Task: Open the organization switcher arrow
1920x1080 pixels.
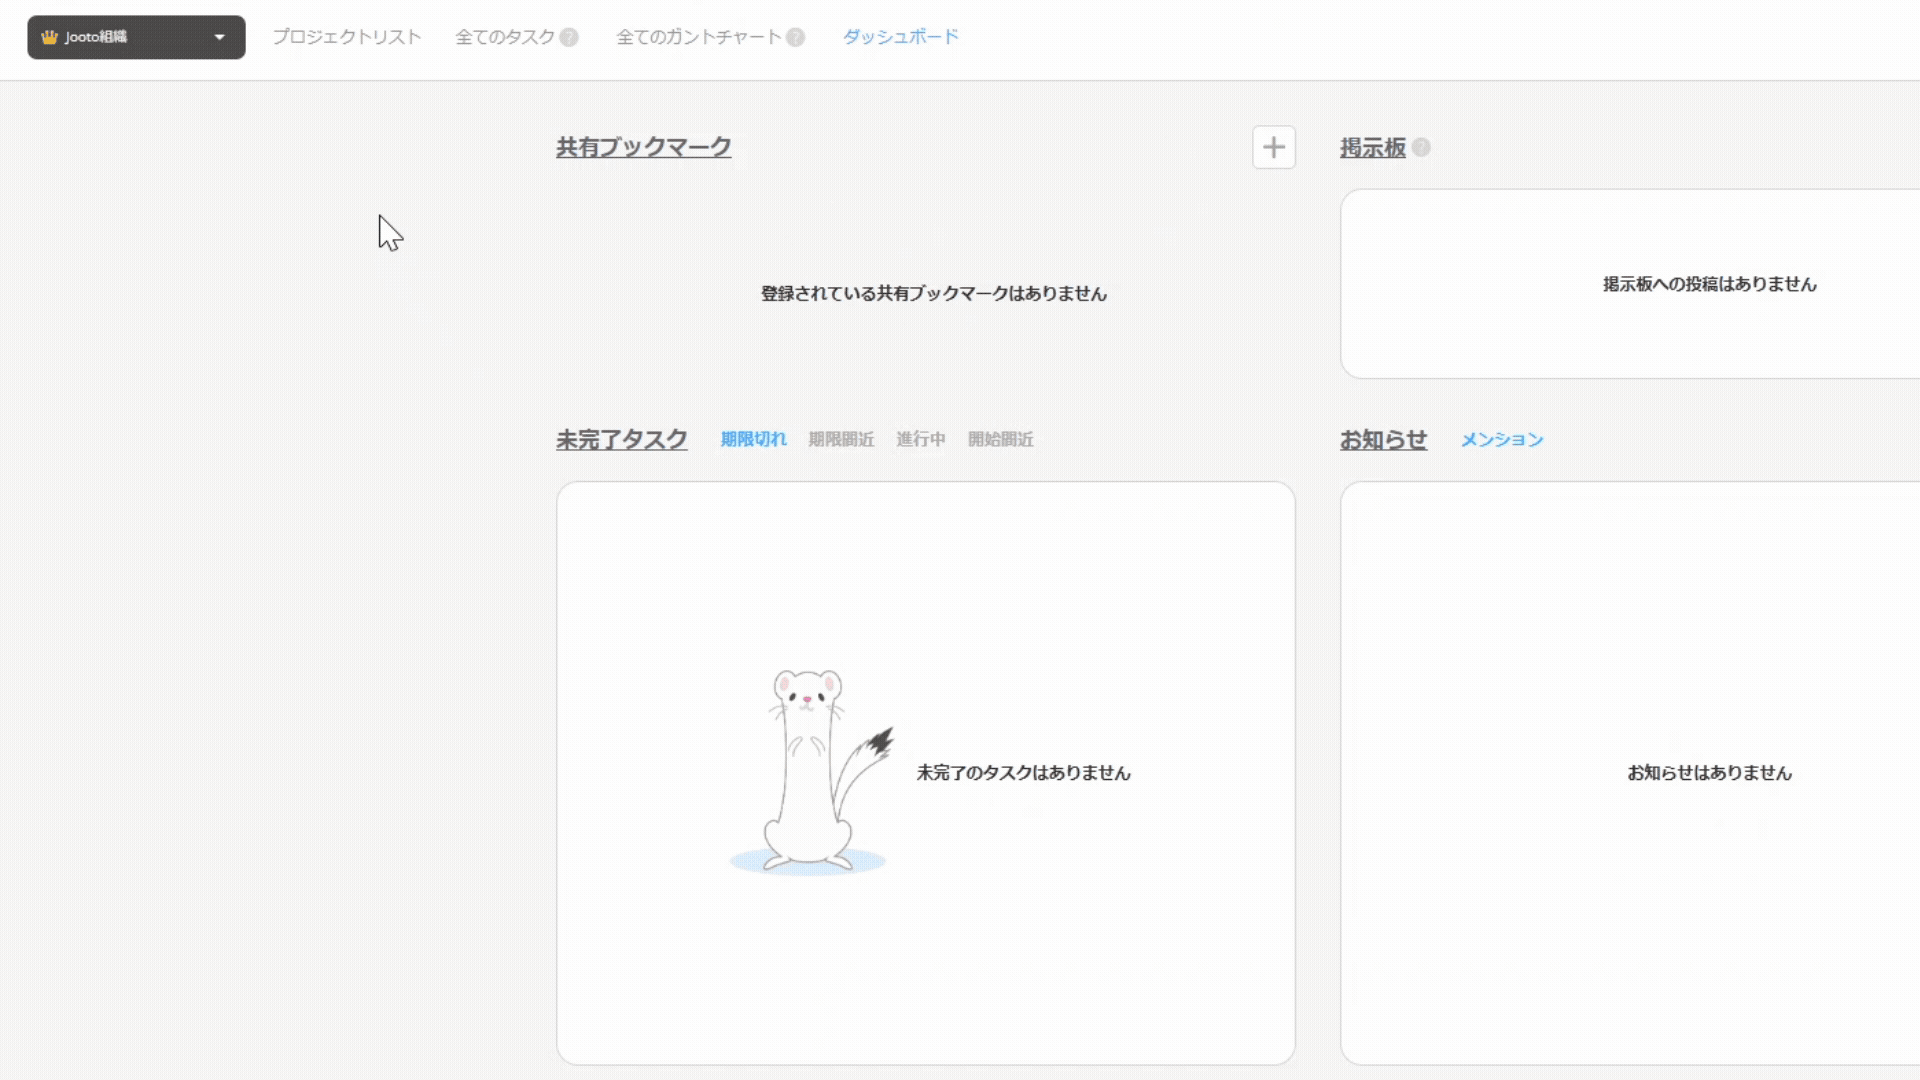Action: [219, 37]
